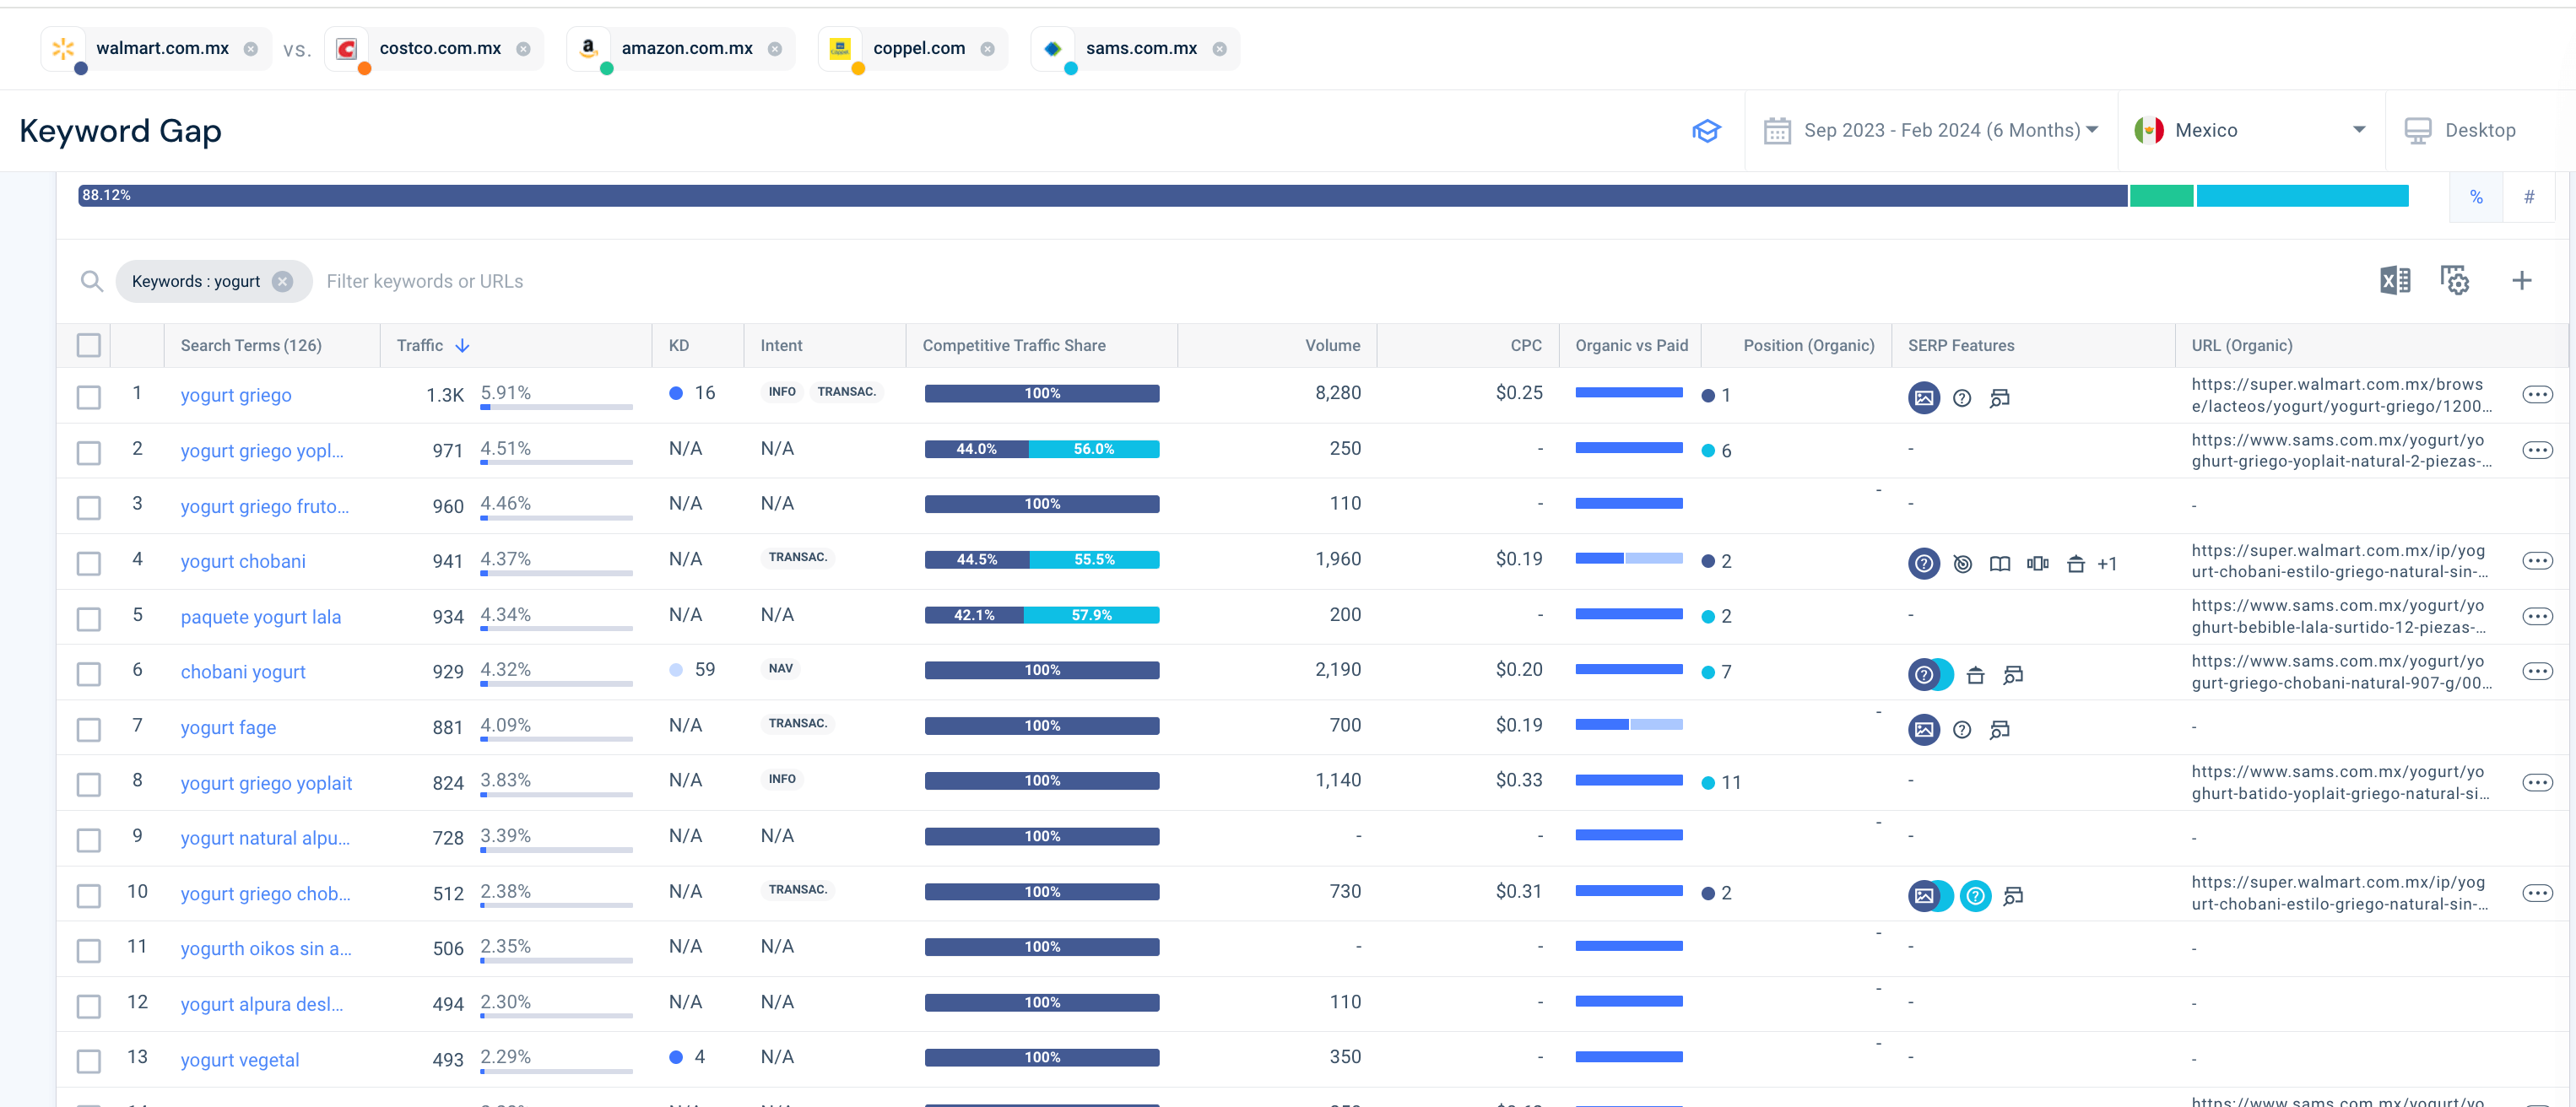Open more options for the yogurt griego row
This screenshot has width=2576, height=1107.
point(2537,395)
